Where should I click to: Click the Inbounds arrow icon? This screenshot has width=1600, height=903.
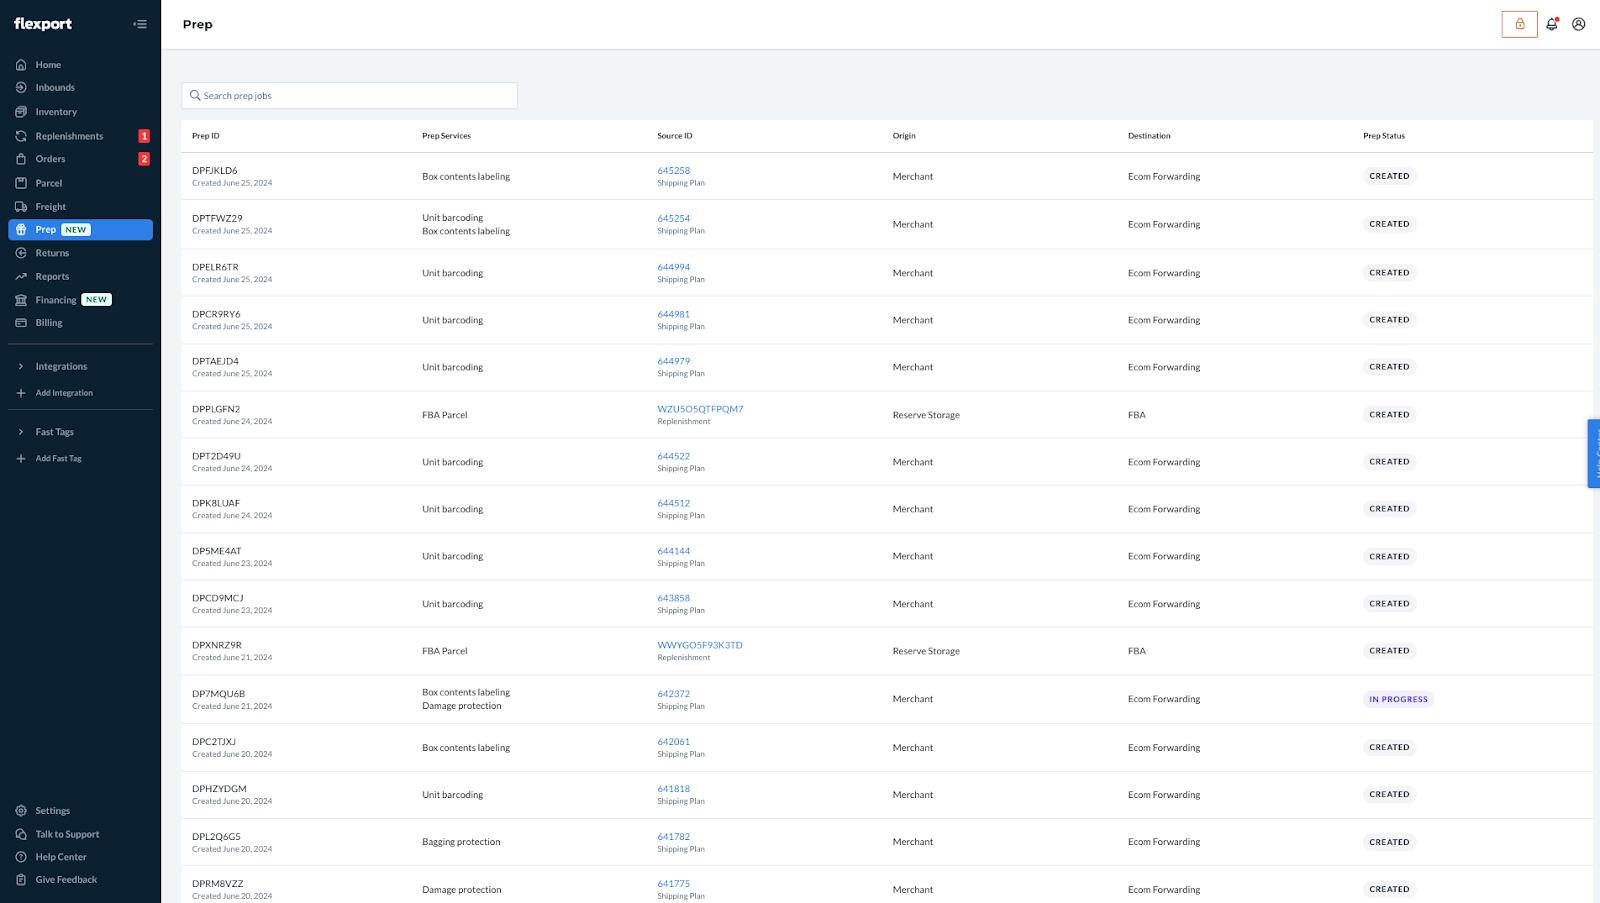click(x=22, y=87)
